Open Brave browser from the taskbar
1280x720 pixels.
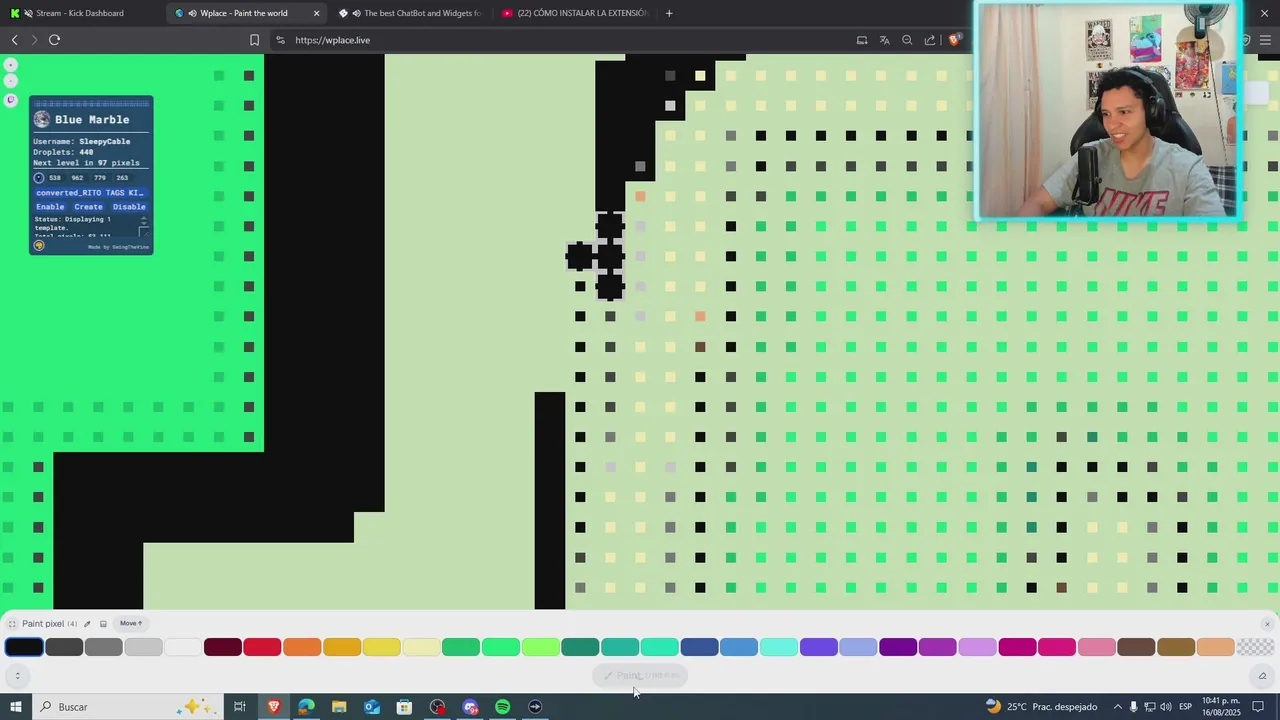point(273,707)
